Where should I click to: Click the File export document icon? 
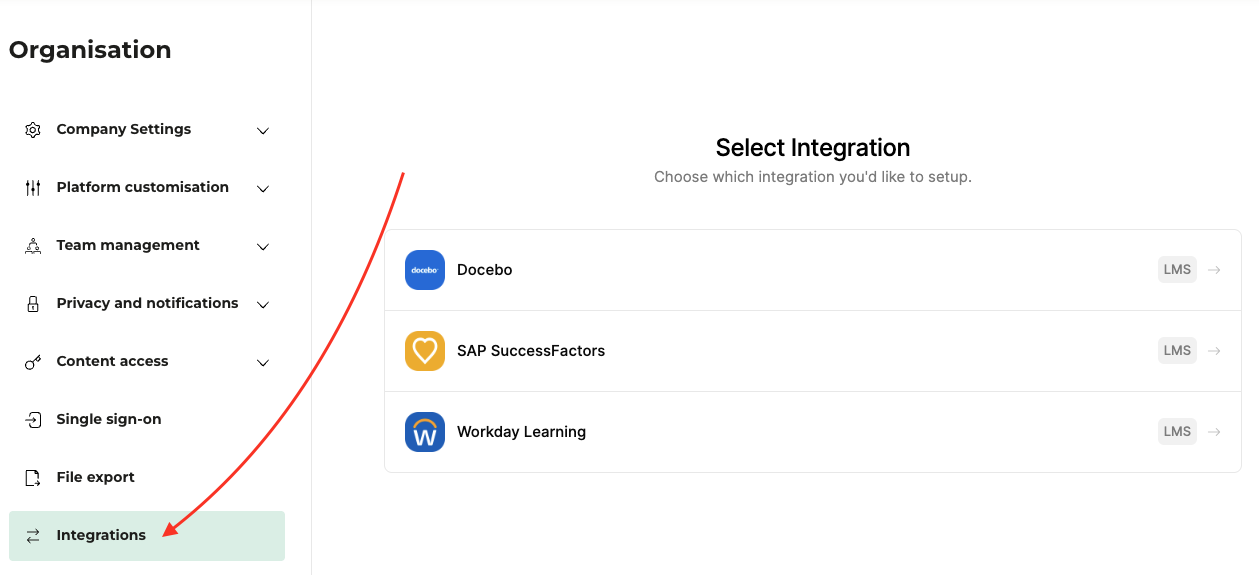(x=33, y=478)
